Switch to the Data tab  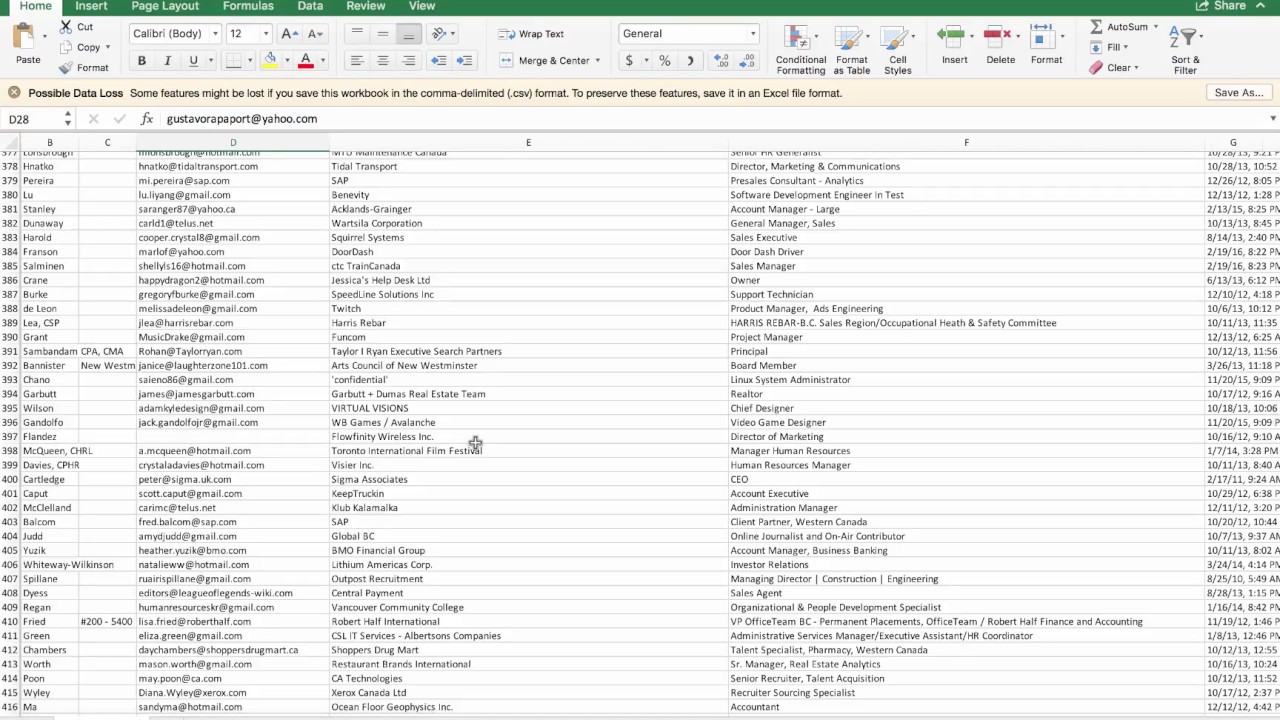tap(310, 6)
